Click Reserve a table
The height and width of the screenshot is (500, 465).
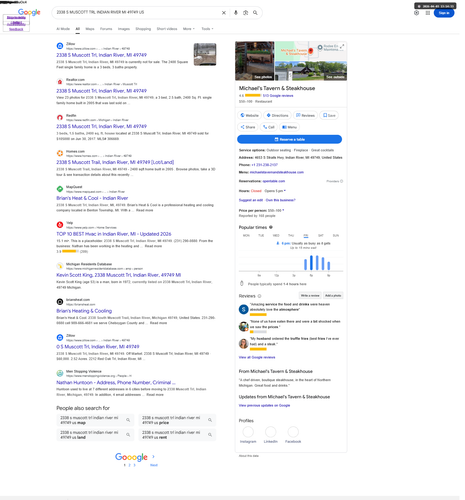[289, 139]
